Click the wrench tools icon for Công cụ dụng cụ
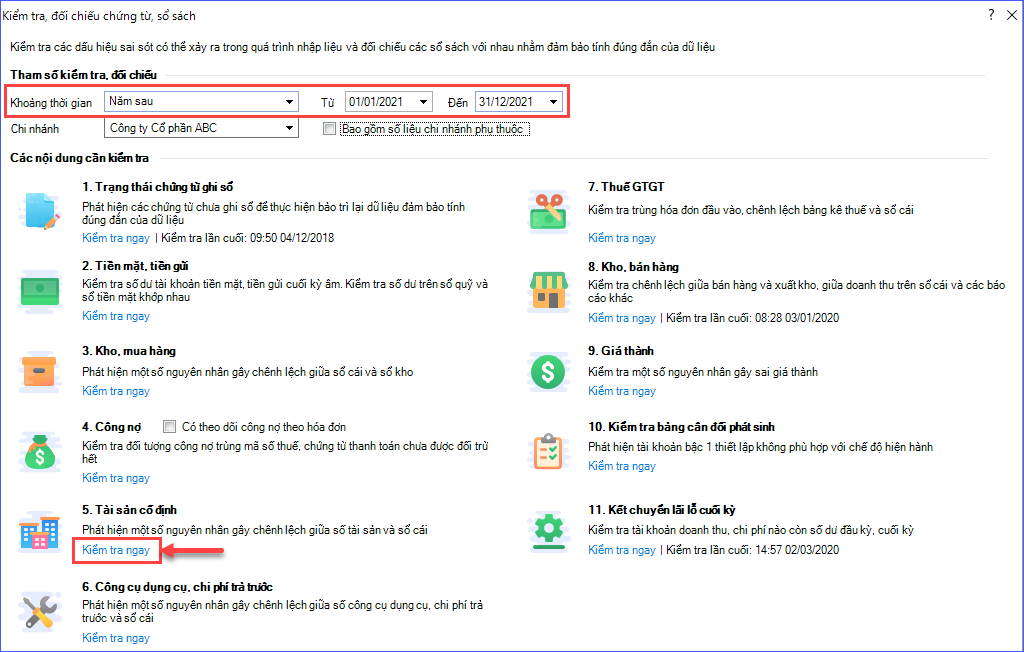Image resolution: width=1024 pixels, height=652 pixels. point(39,609)
